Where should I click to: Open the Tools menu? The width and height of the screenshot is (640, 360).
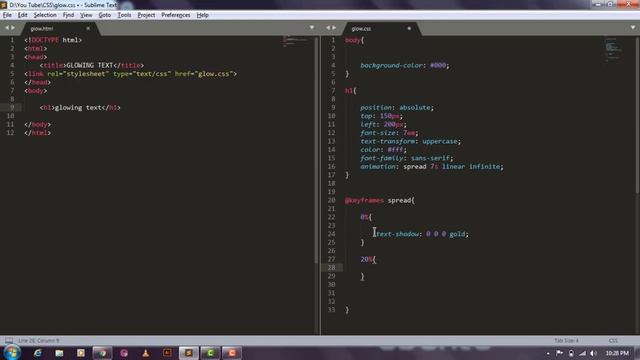coord(124,15)
